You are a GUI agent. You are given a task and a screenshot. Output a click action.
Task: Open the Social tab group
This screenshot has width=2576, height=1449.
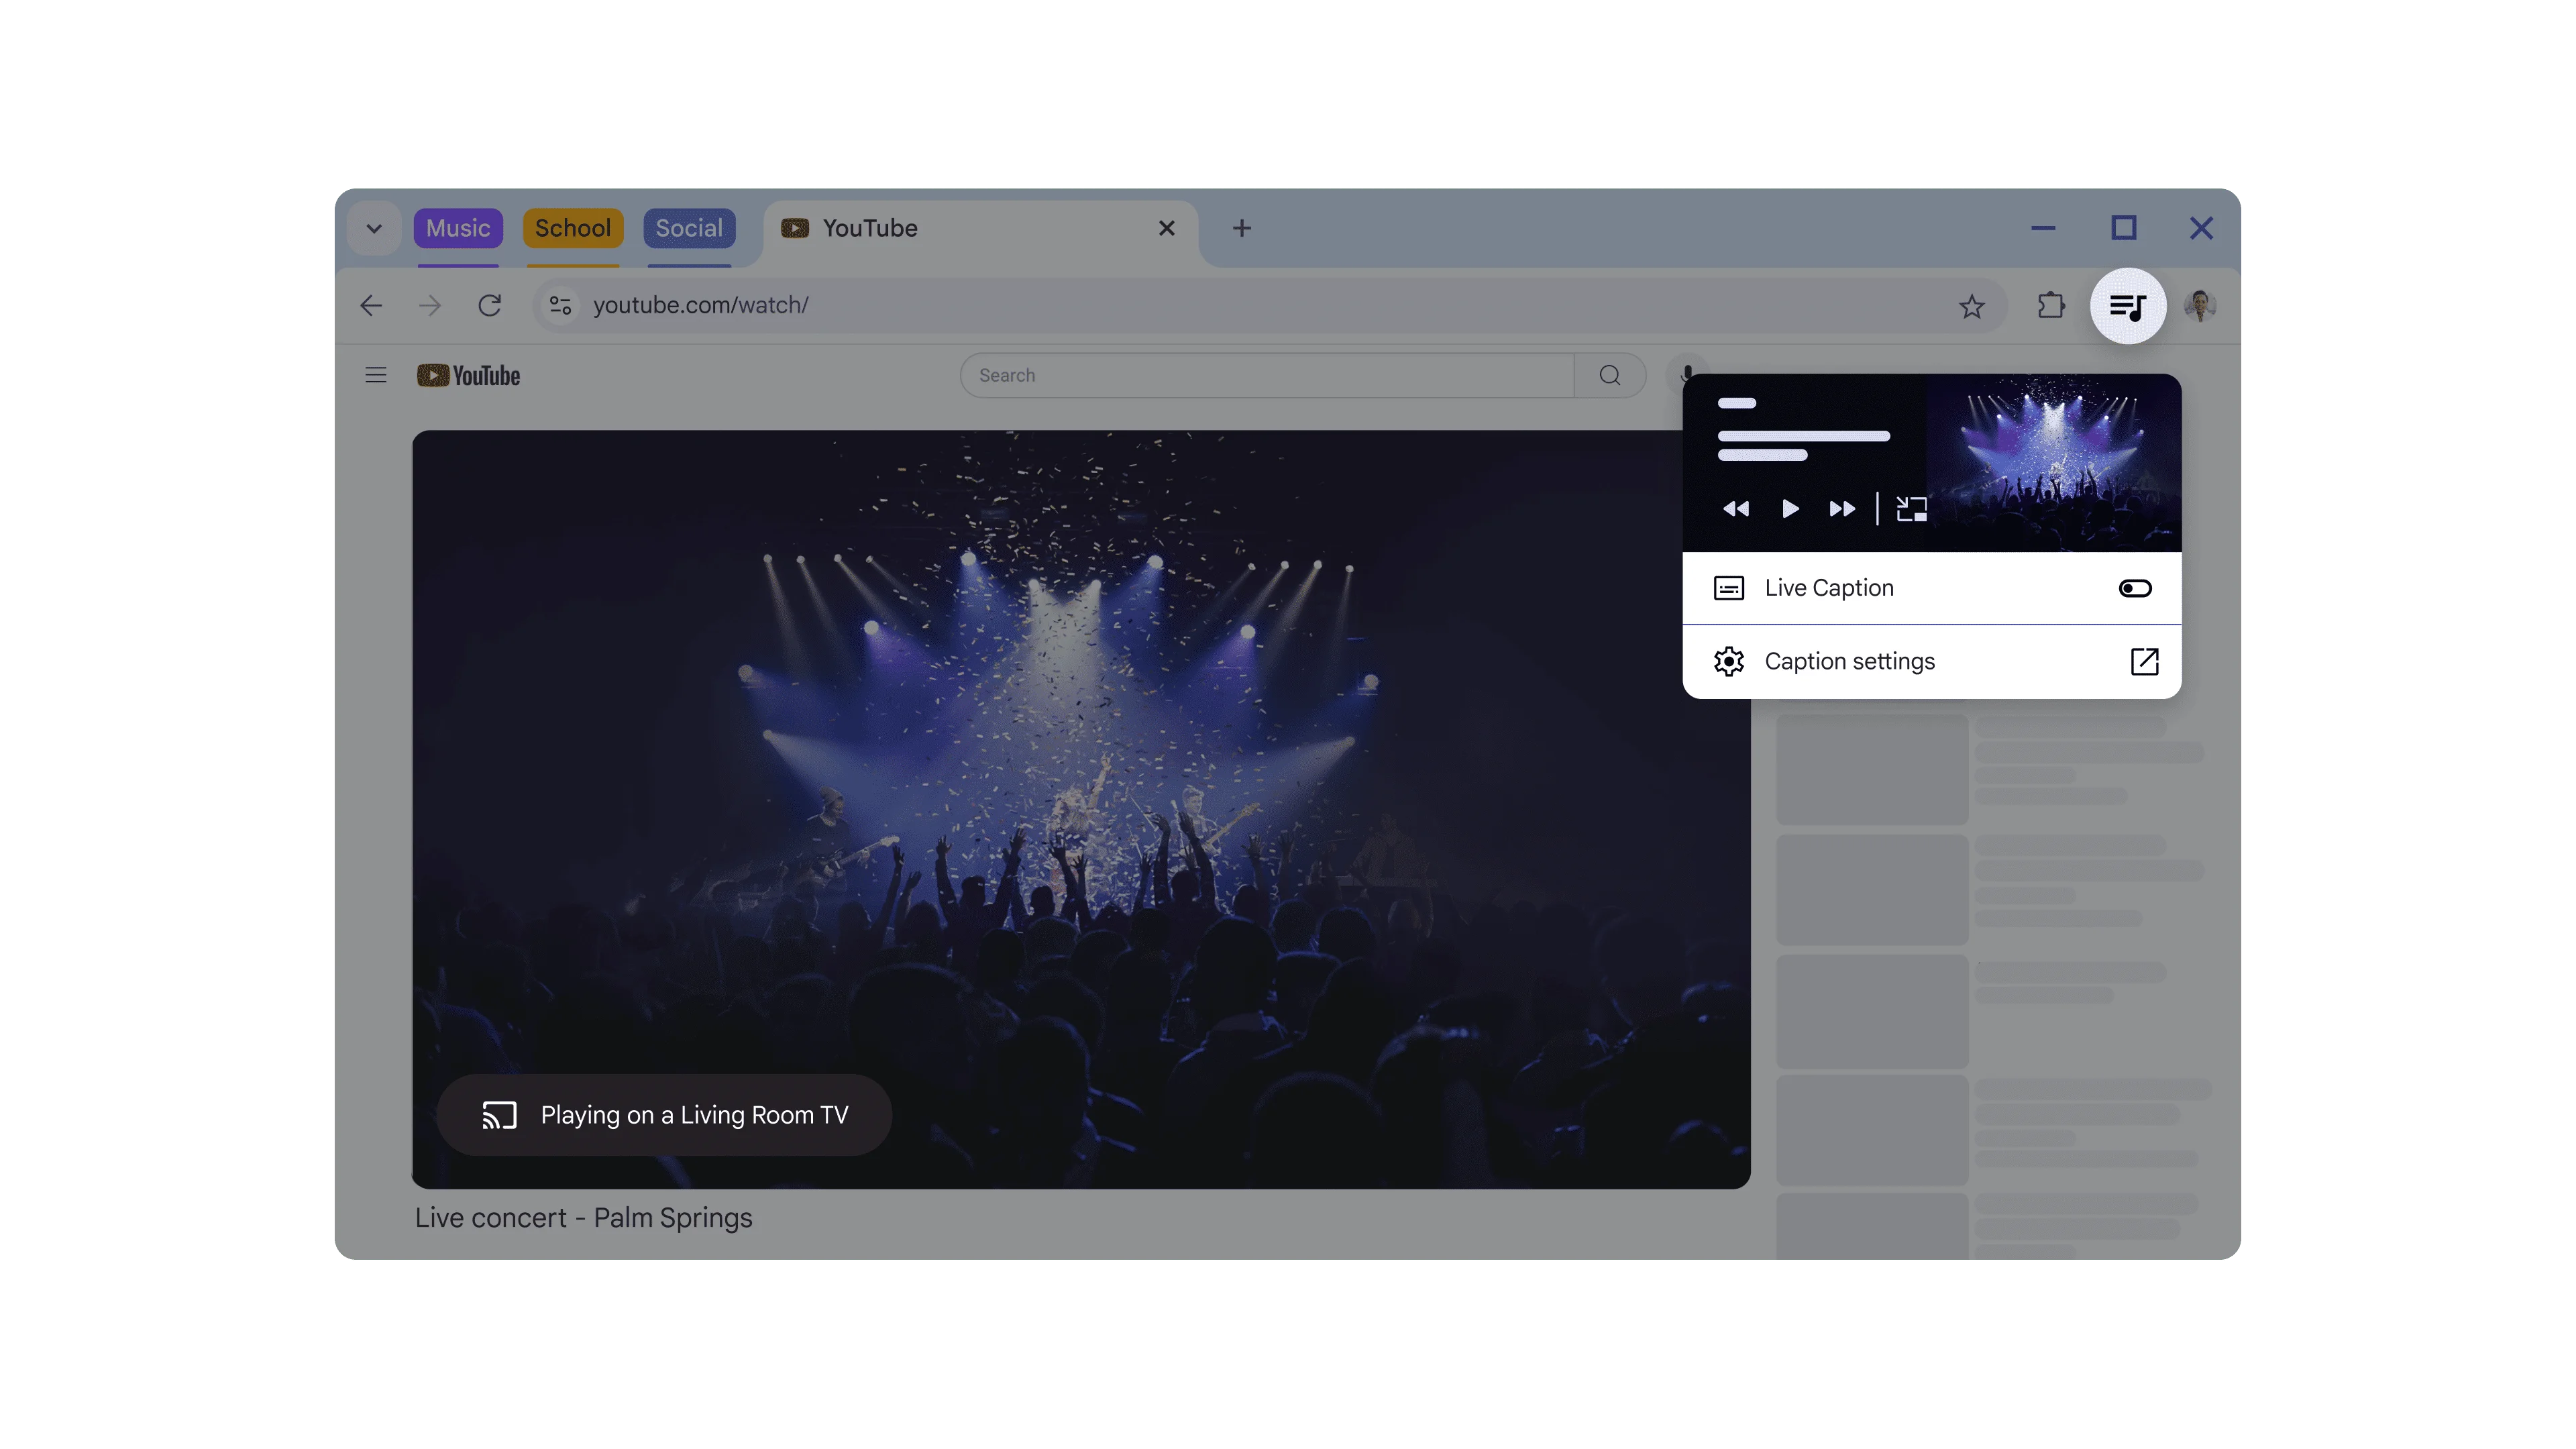(x=689, y=228)
